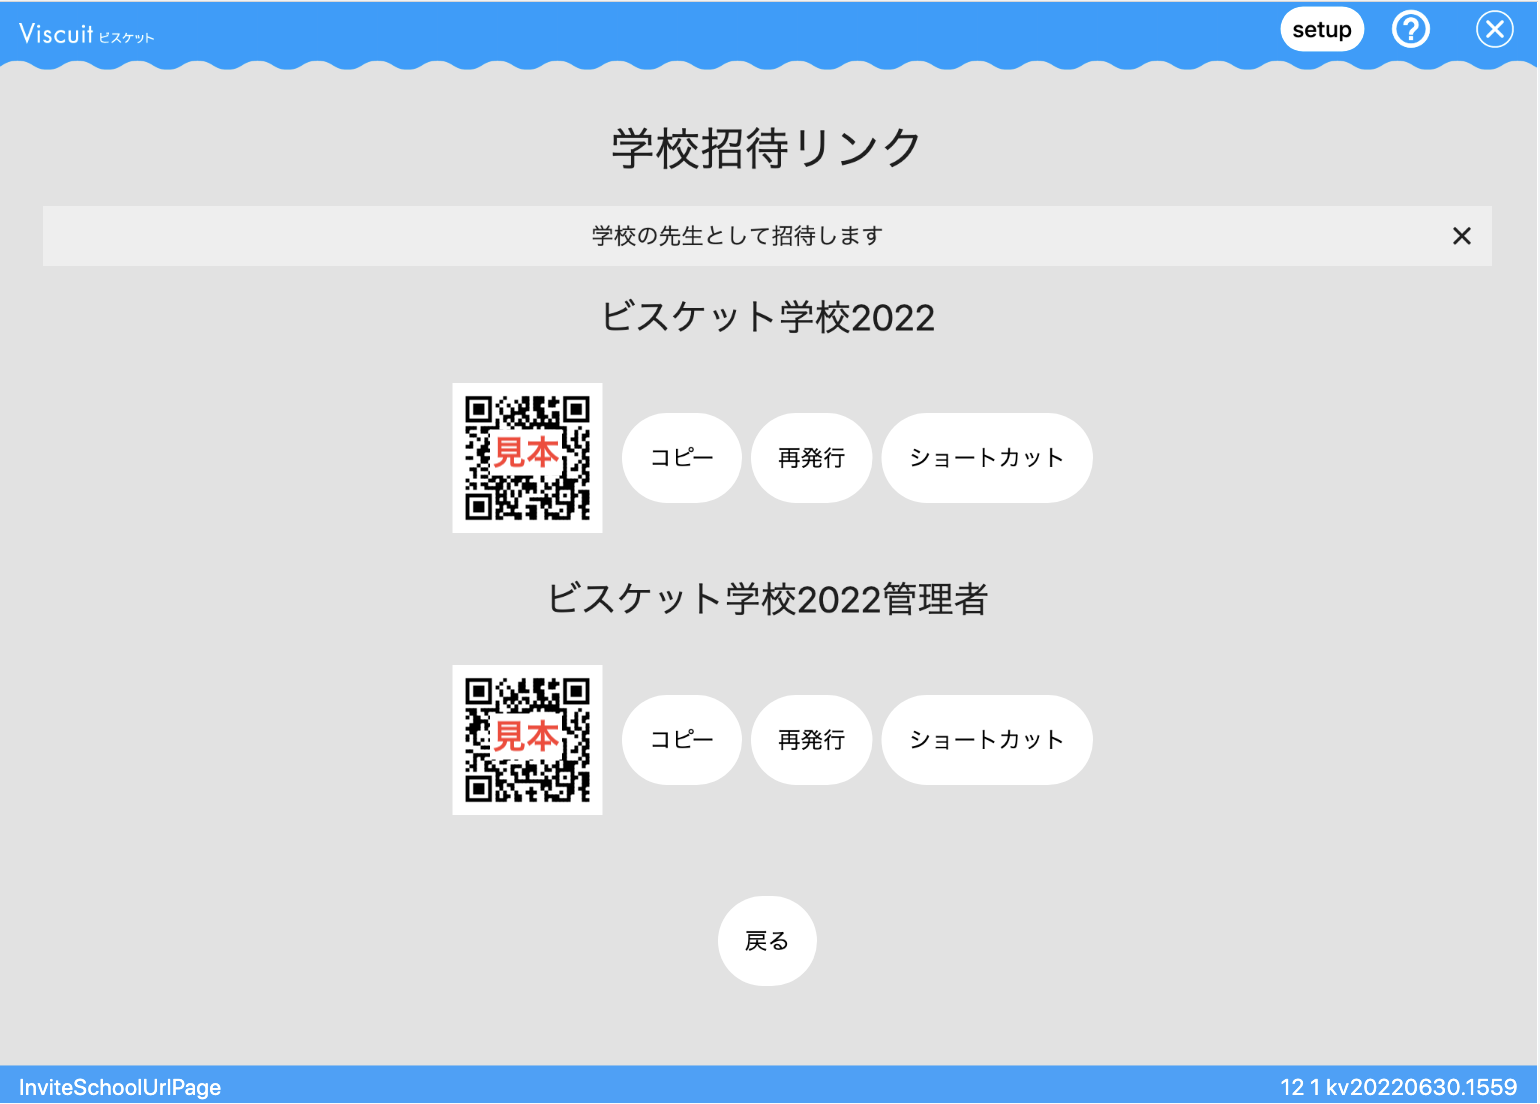The width and height of the screenshot is (1540, 1104).
Task: Click the InviteSchoolUrlPage footer label
Action: click(x=120, y=1087)
